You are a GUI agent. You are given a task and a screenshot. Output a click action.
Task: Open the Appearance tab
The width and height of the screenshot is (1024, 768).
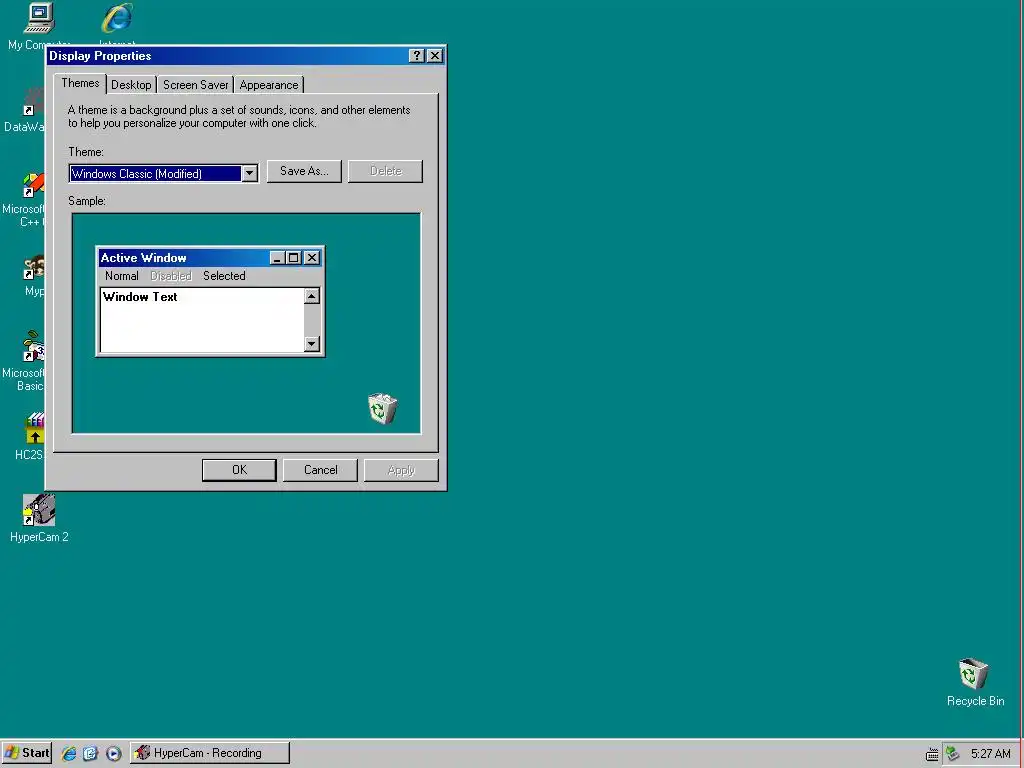pyautogui.click(x=268, y=85)
